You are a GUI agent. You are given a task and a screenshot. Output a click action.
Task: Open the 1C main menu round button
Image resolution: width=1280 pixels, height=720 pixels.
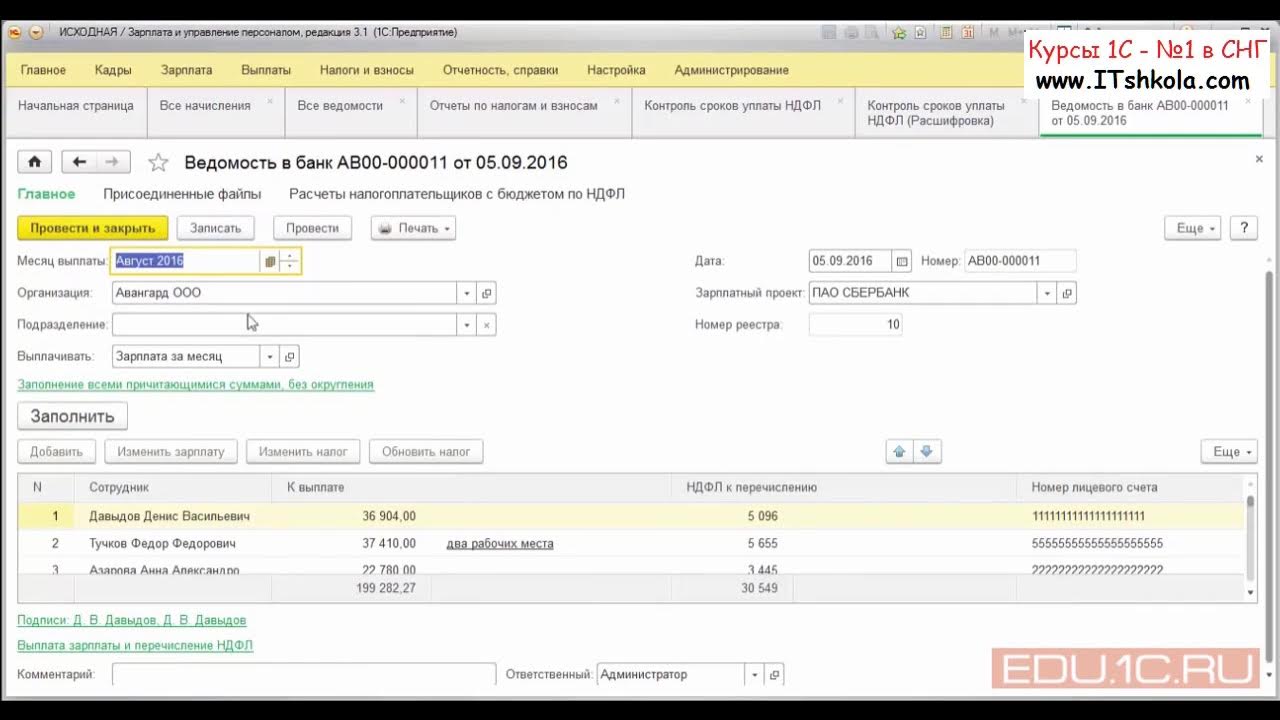point(35,32)
